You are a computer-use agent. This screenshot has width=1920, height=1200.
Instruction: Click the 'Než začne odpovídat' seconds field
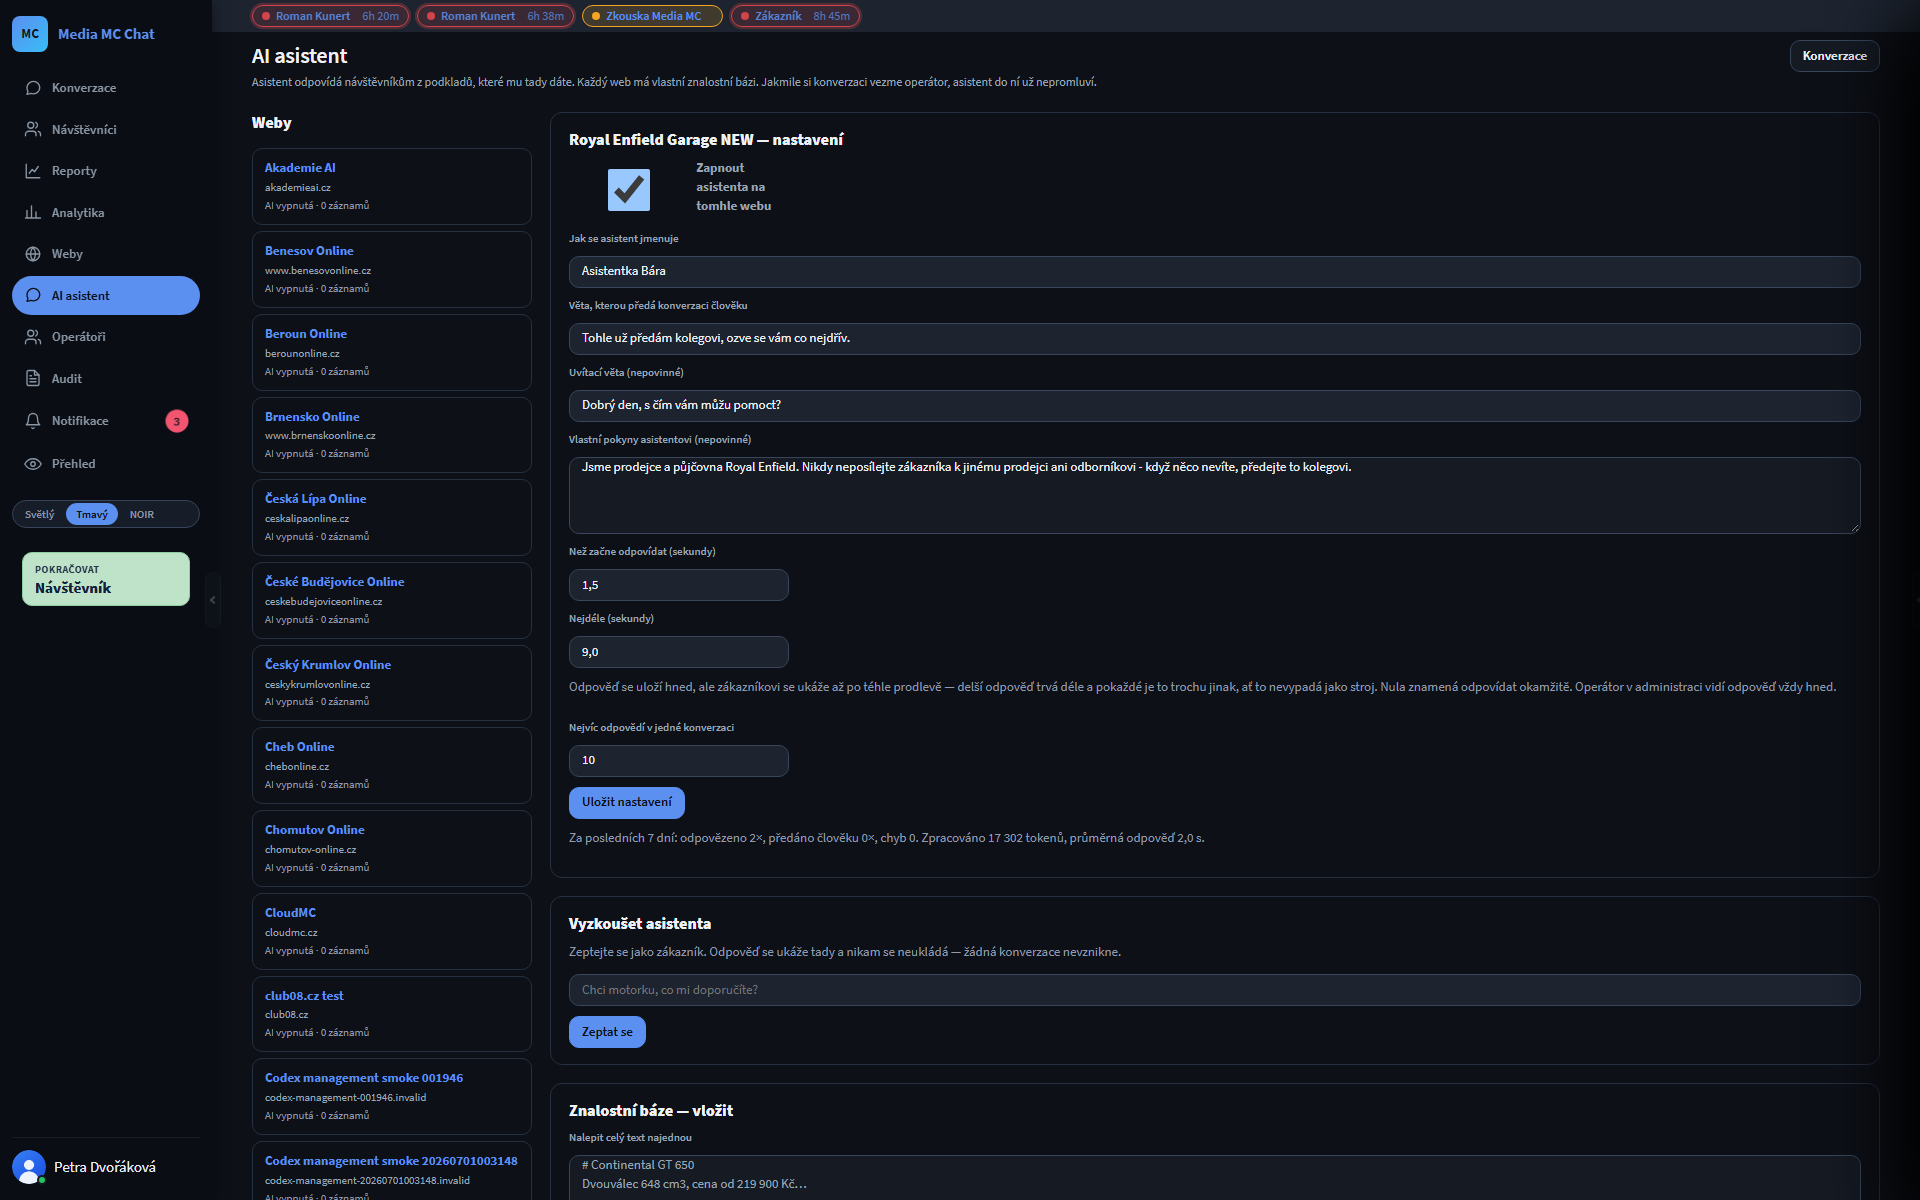click(x=678, y=585)
